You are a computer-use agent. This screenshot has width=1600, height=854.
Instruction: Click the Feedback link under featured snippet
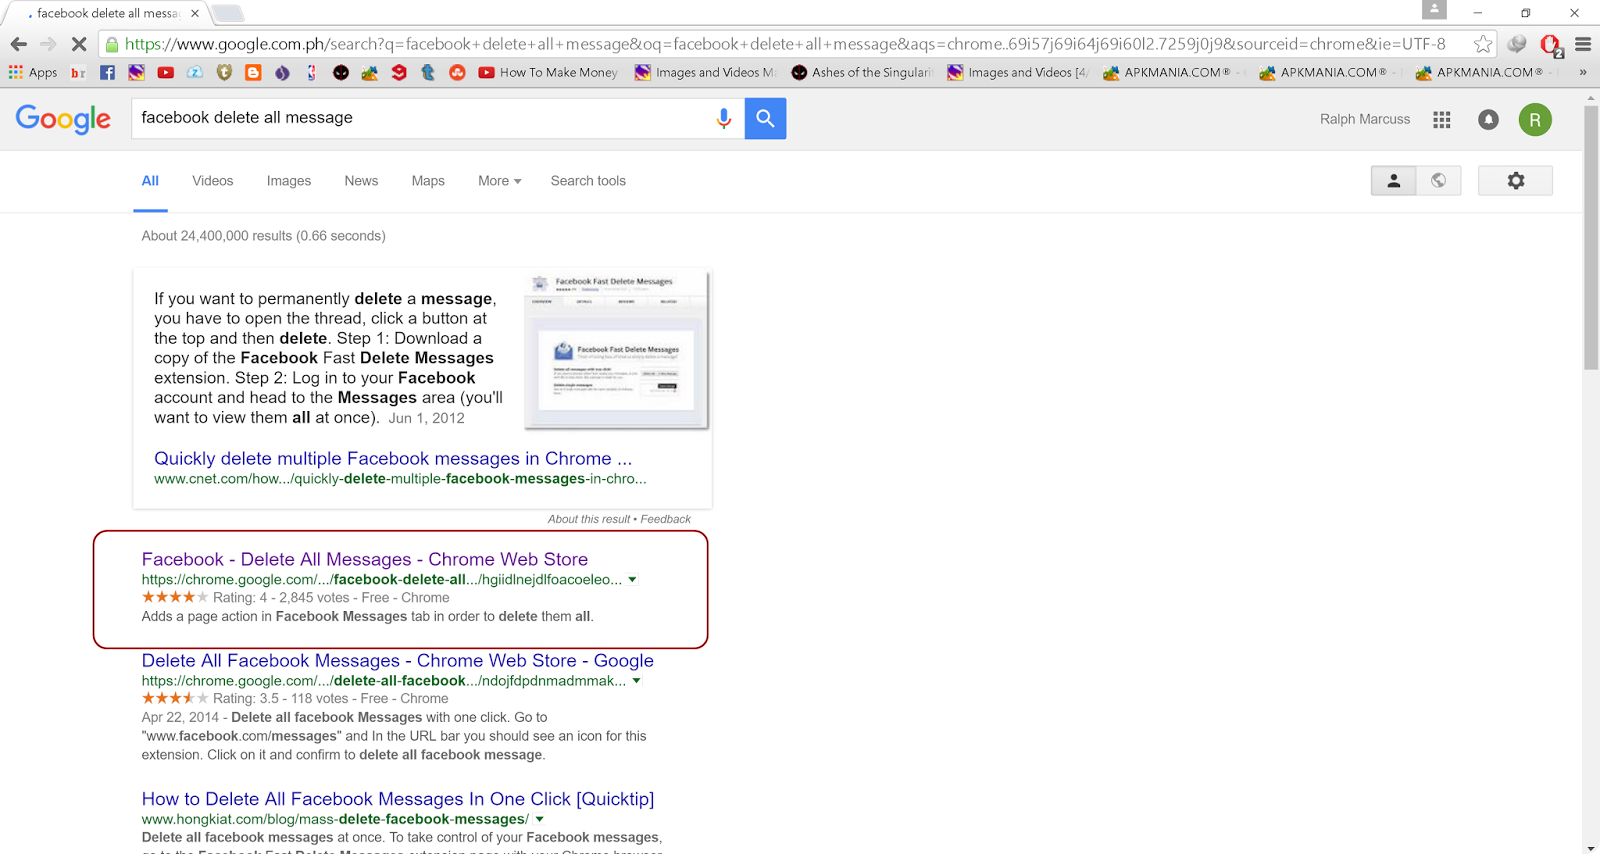click(665, 519)
